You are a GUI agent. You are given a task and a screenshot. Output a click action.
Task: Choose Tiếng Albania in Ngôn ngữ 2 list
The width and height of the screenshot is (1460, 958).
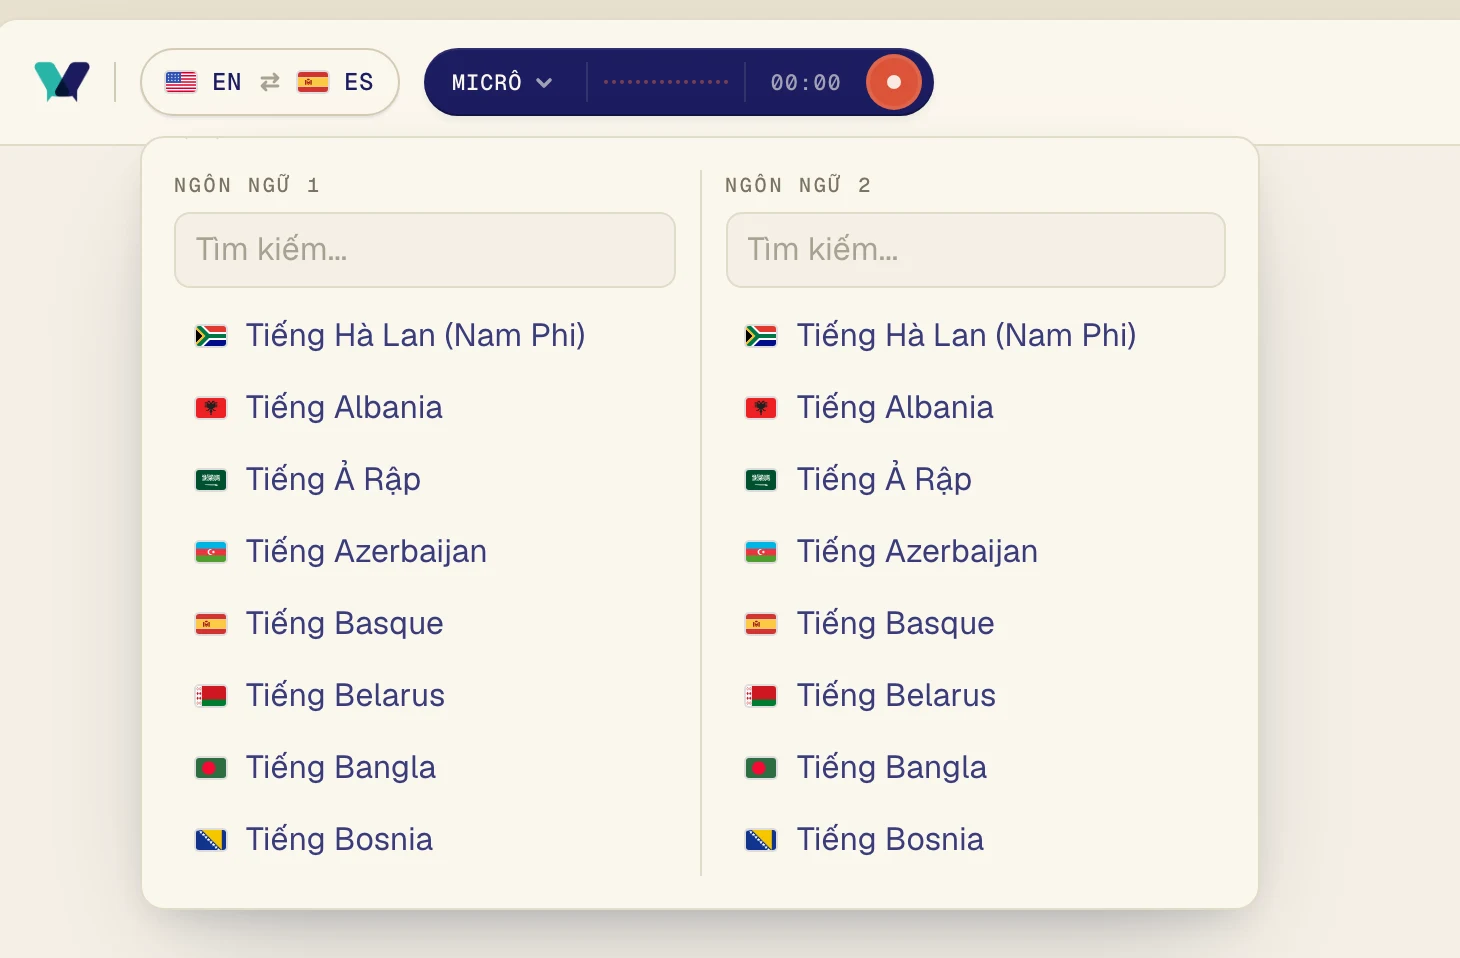[976, 407]
